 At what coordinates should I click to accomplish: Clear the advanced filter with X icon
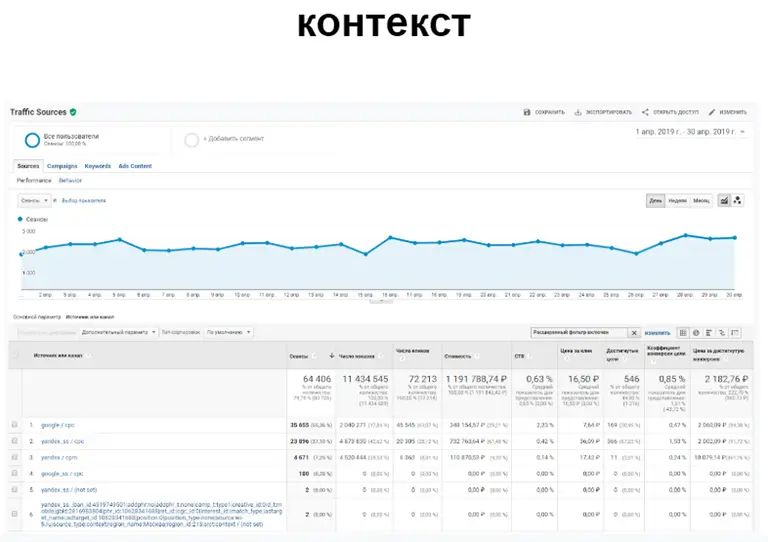coord(632,332)
